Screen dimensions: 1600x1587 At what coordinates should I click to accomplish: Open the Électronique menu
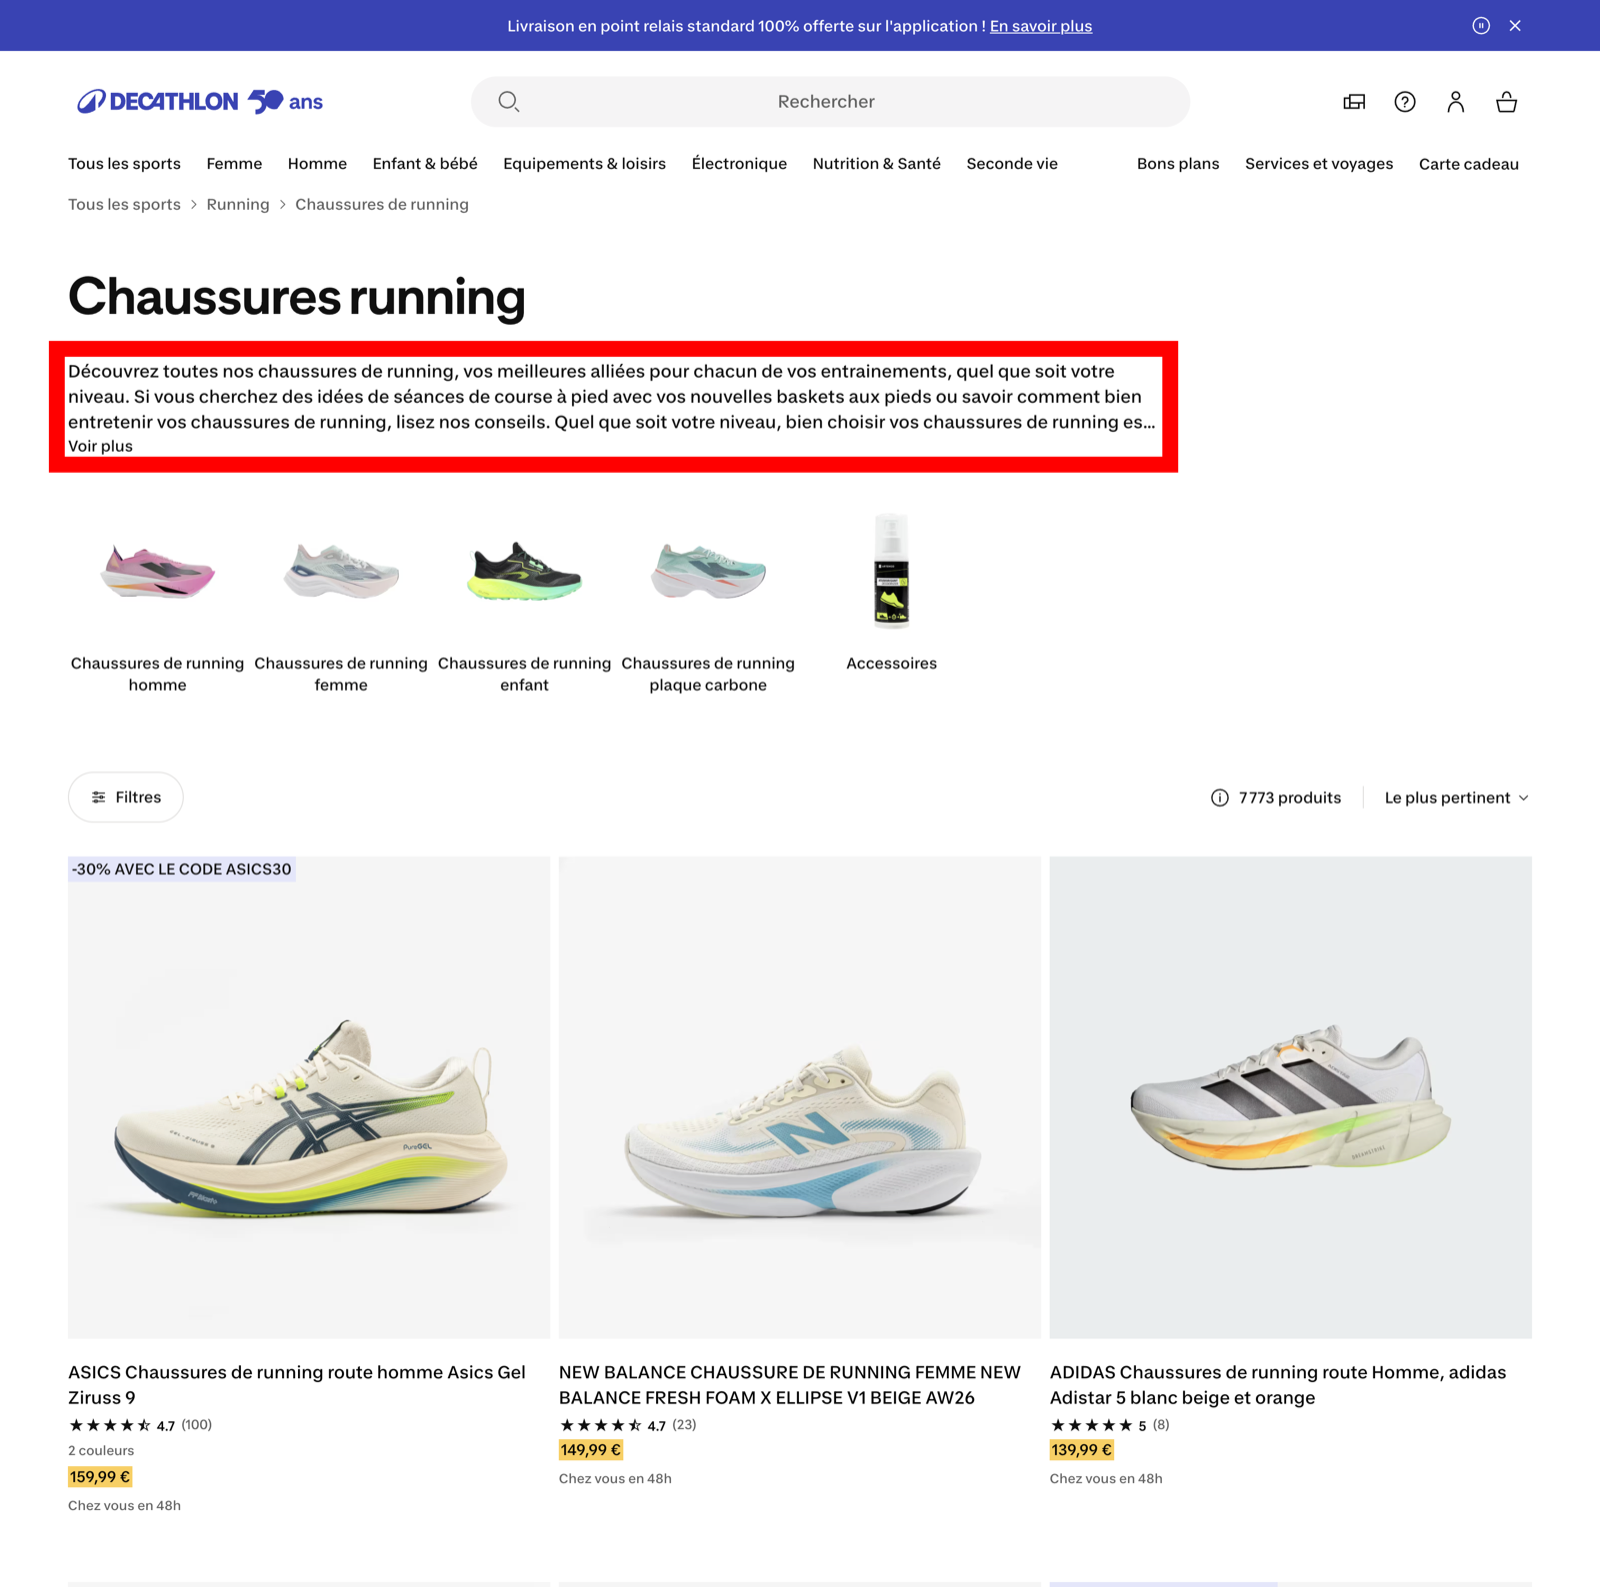point(739,164)
